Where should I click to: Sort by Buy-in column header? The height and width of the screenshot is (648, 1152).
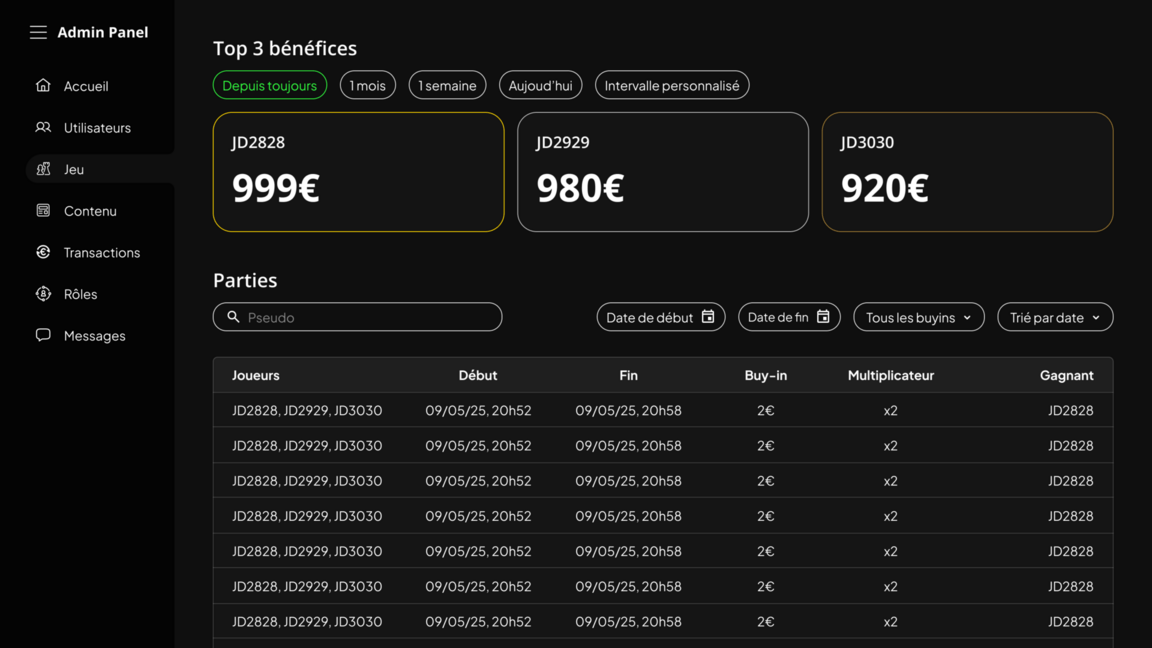click(766, 375)
